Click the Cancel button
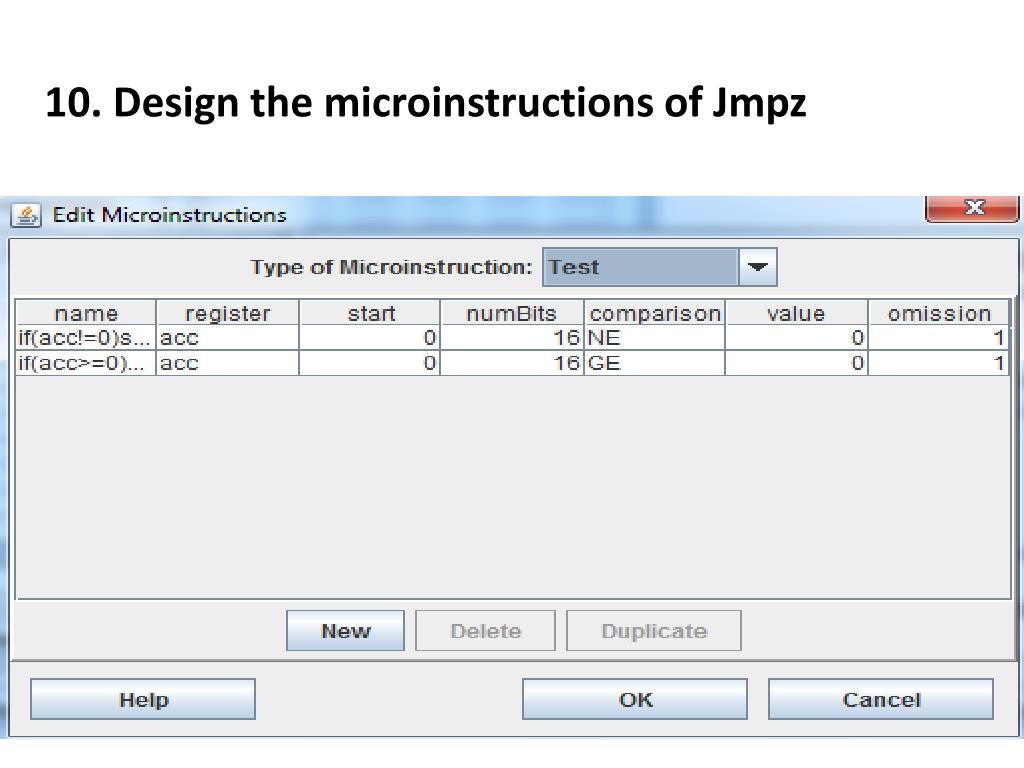1024x768 pixels. point(881,699)
